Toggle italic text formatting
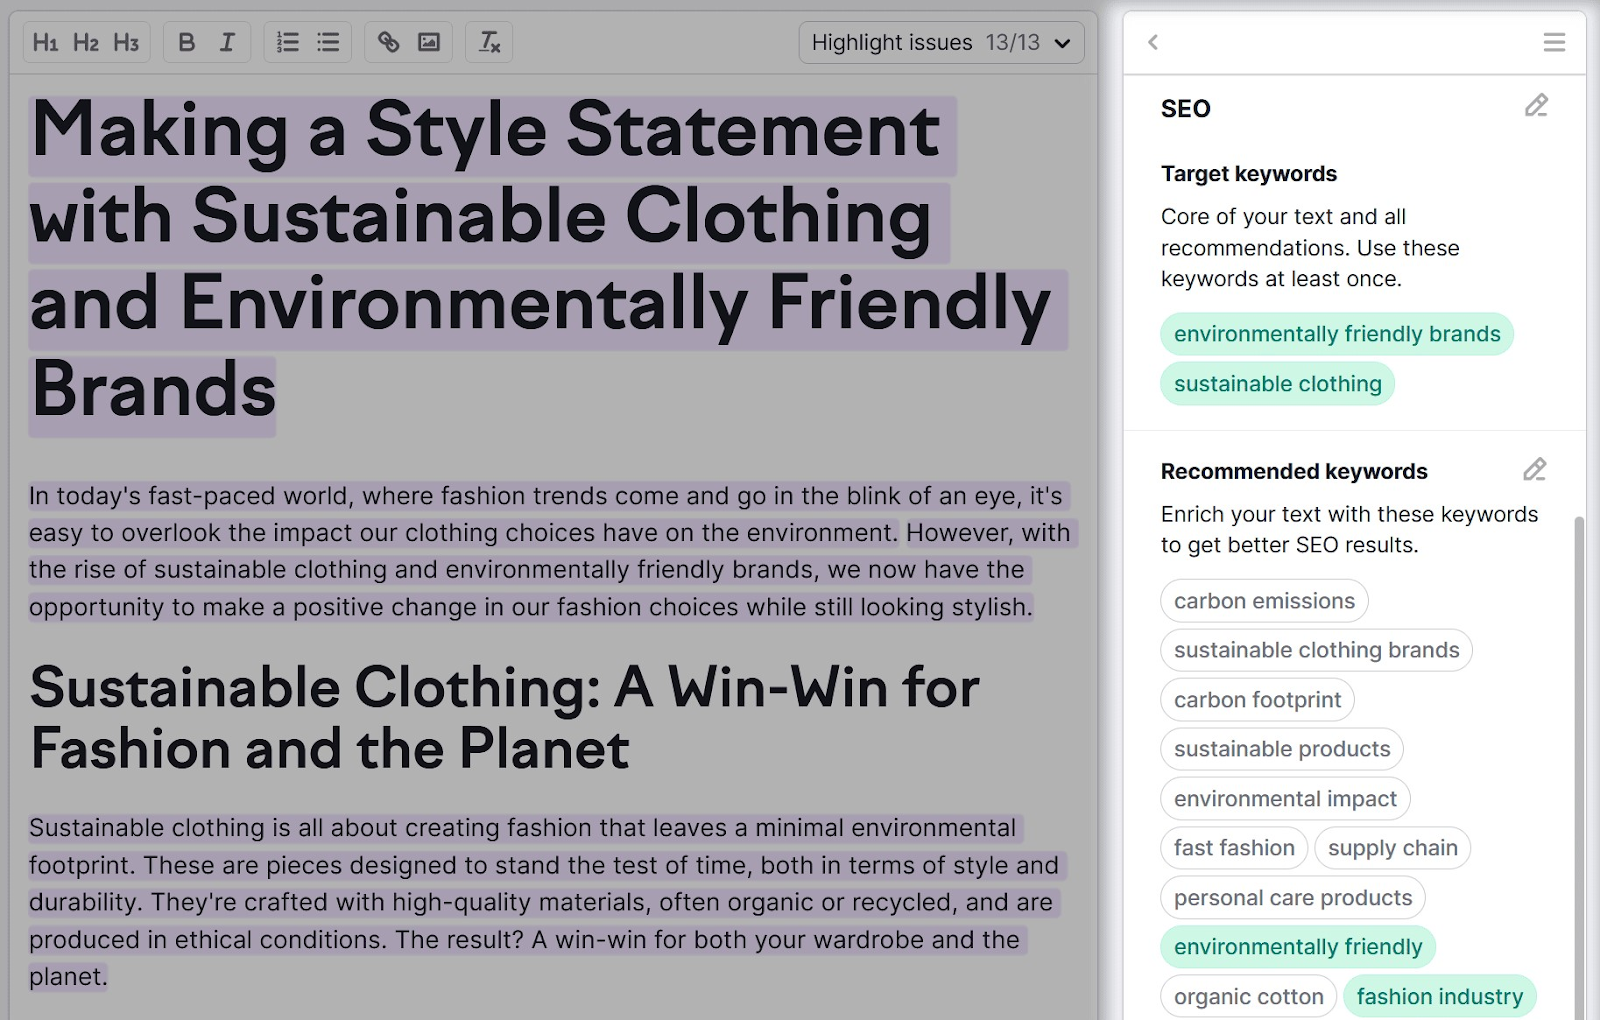Image resolution: width=1600 pixels, height=1020 pixels. coord(227,42)
